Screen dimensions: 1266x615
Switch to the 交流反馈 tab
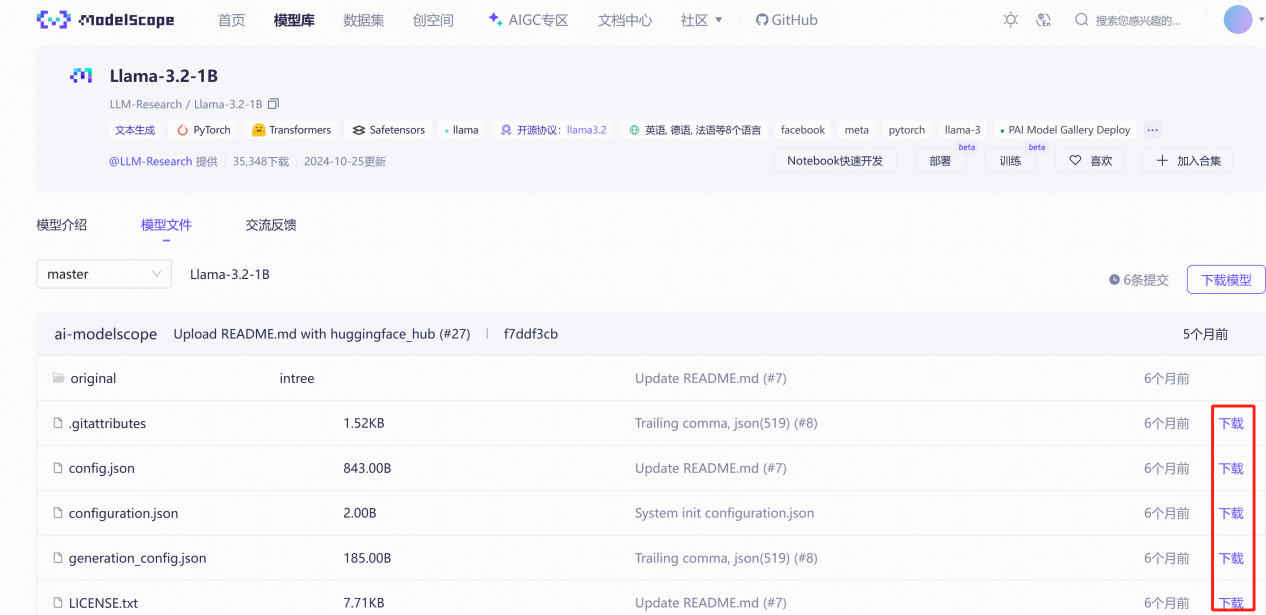pos(271,225)
